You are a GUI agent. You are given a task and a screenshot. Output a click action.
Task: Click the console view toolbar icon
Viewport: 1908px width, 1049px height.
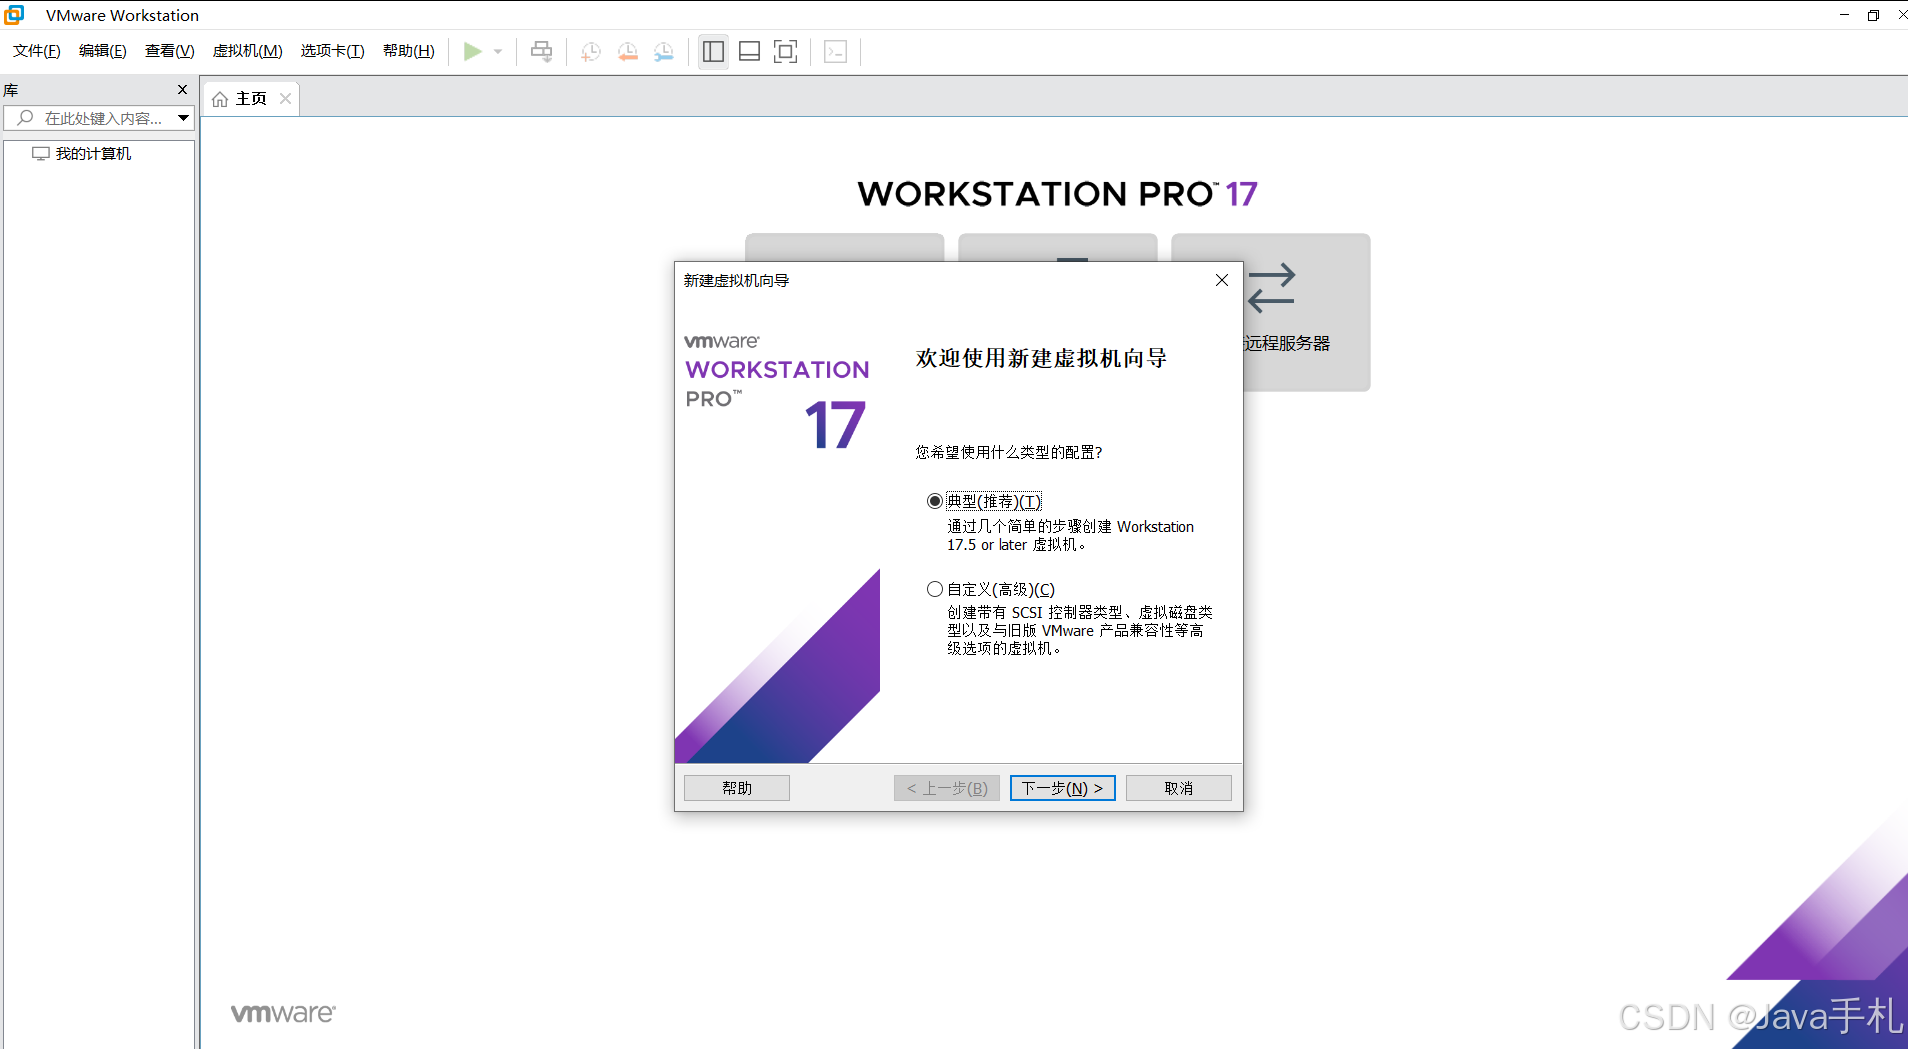click(x=836, y=52)
